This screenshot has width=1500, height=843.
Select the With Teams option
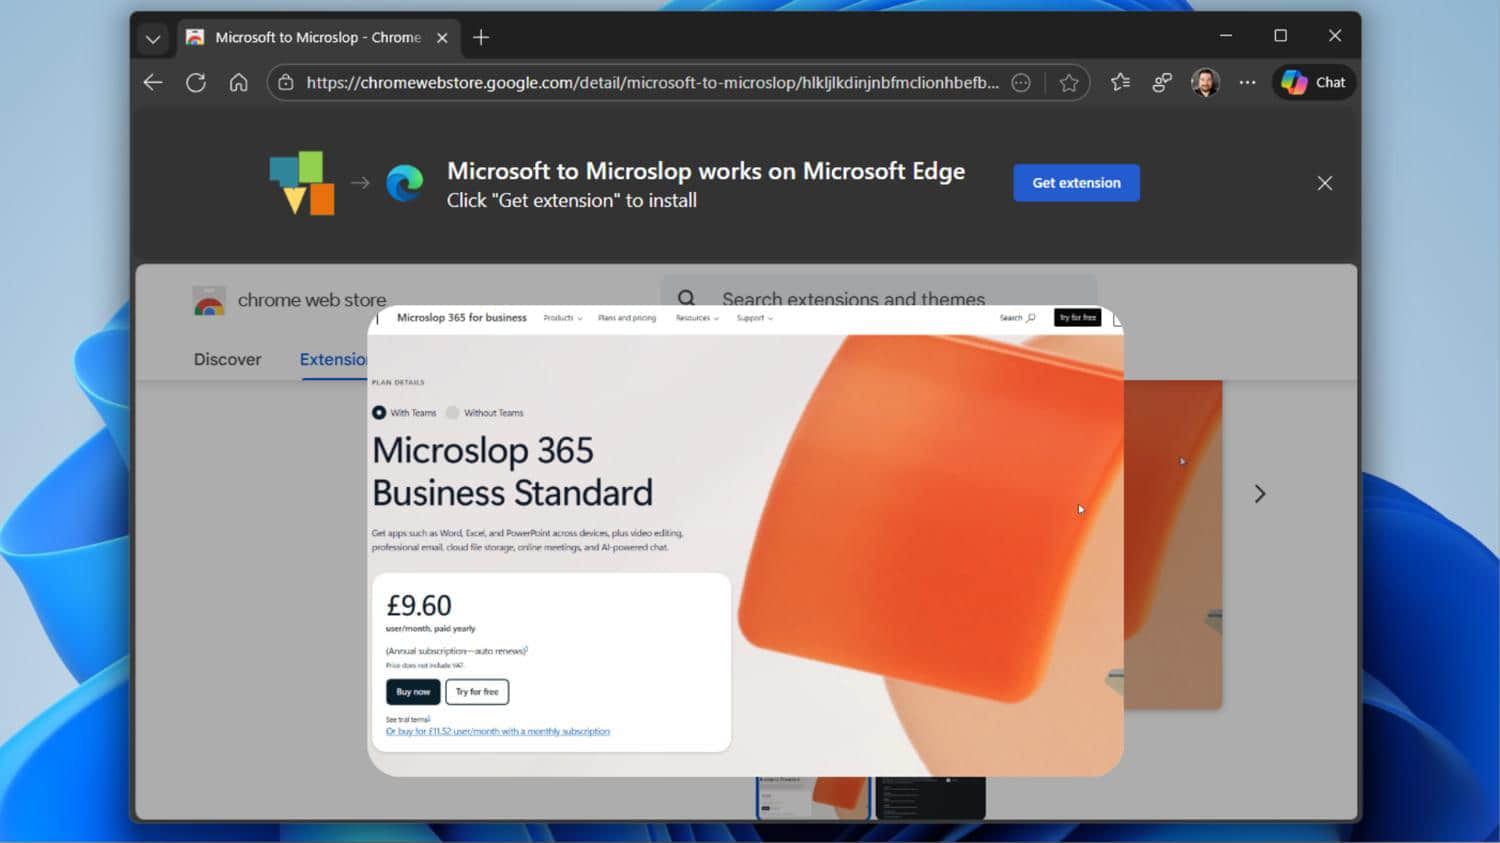coord(380,412)
